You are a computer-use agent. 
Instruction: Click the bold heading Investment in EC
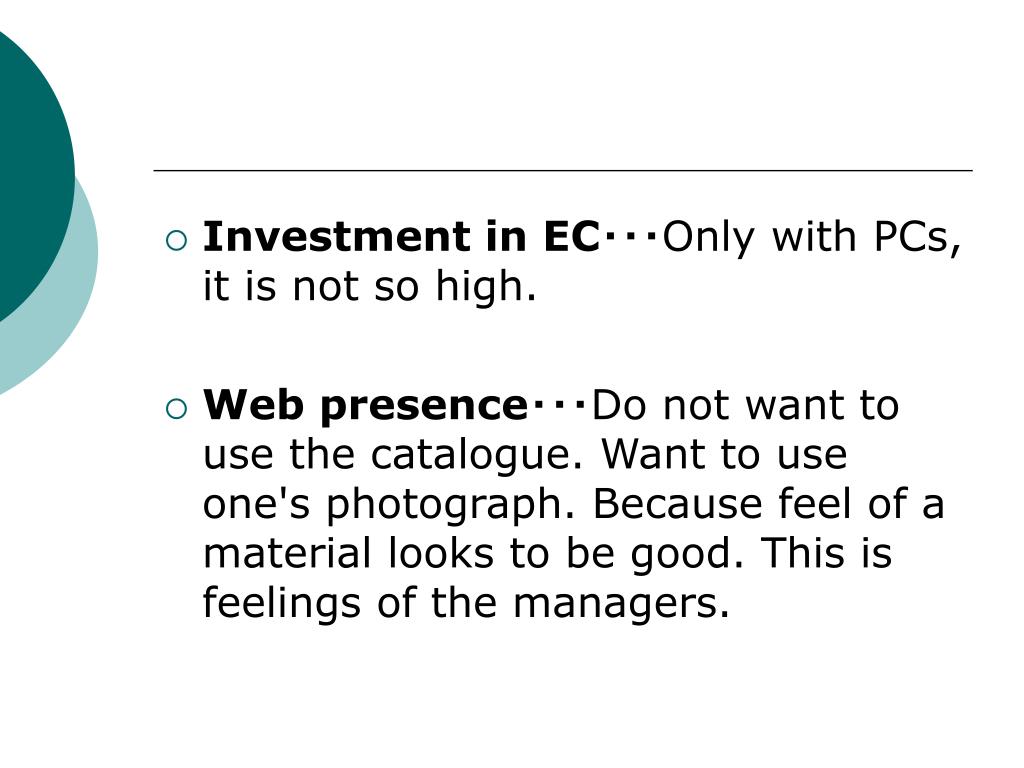point(401,236)
